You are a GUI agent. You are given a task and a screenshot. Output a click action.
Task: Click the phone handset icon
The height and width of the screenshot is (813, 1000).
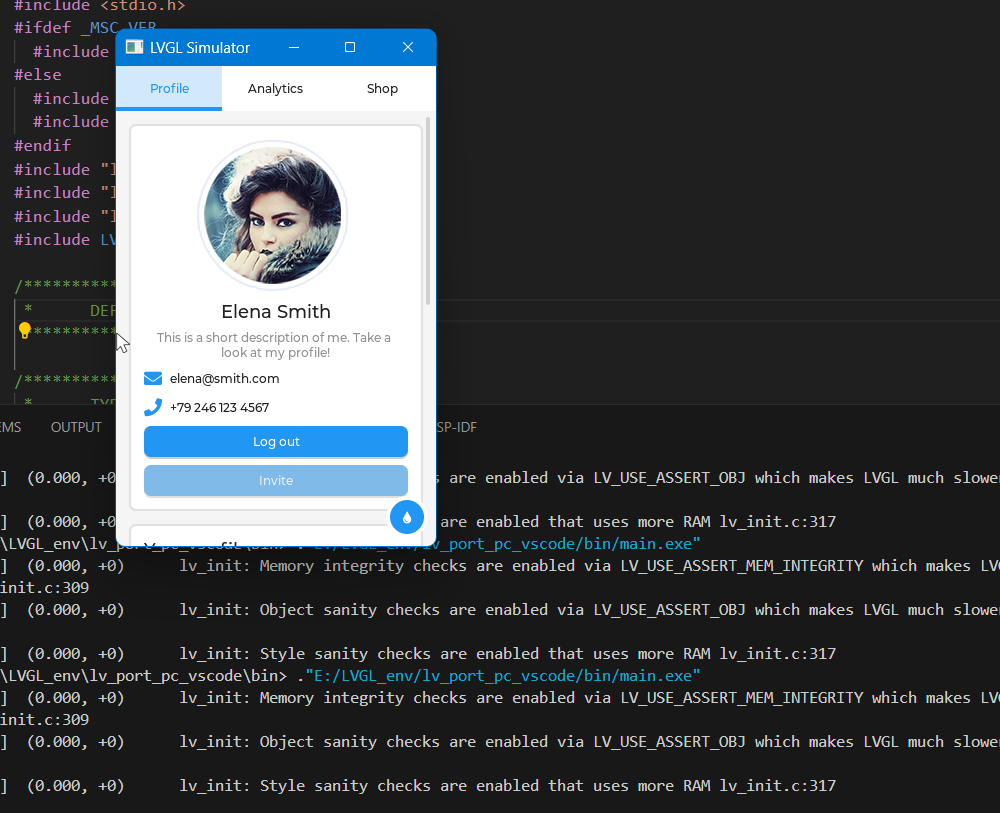coord(153,407)
